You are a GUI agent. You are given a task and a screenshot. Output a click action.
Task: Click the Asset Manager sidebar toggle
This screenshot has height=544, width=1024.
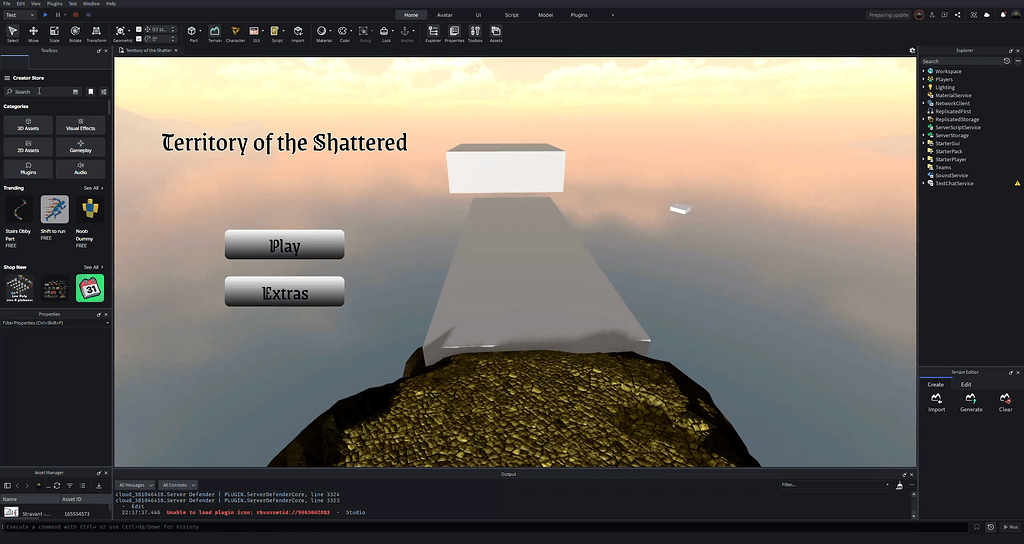click(7, 485)
